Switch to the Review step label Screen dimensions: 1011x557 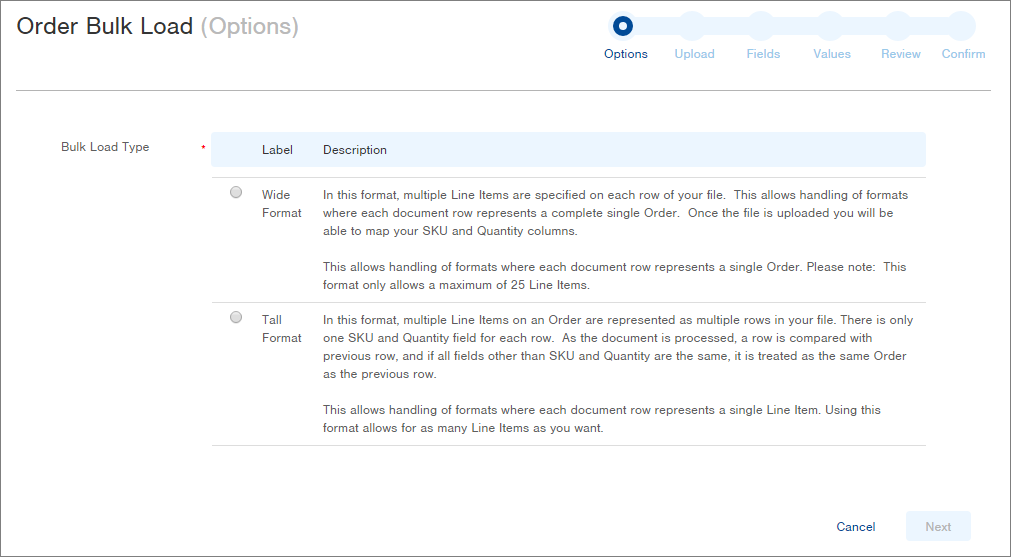900,54
